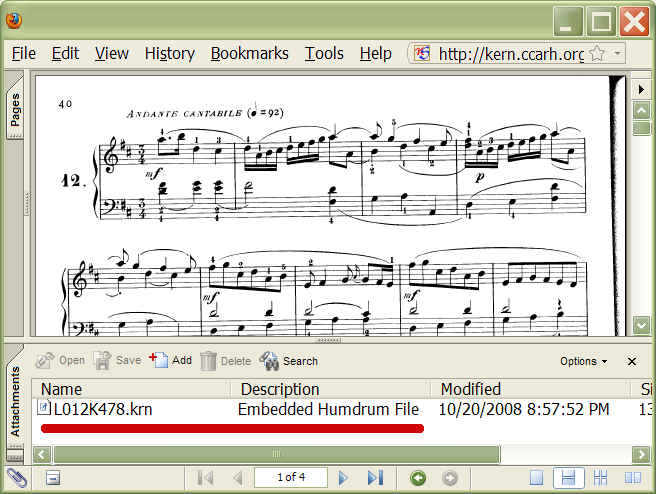Jump to the last page
The width and height of the screenshot is (656, 494).
pyautogui.click(x=375, y=478)
